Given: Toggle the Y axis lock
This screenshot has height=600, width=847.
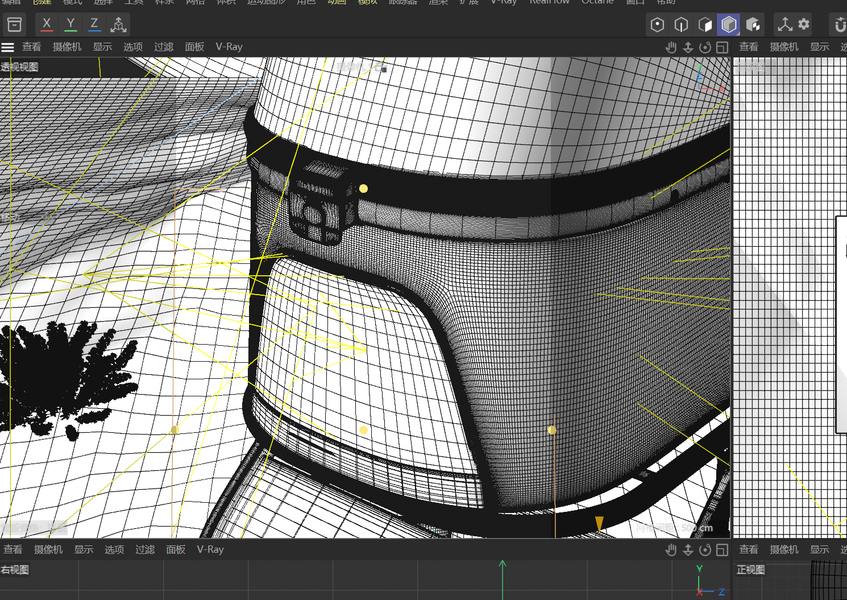Looking at the screenshot, I should (x=70, y=24).
